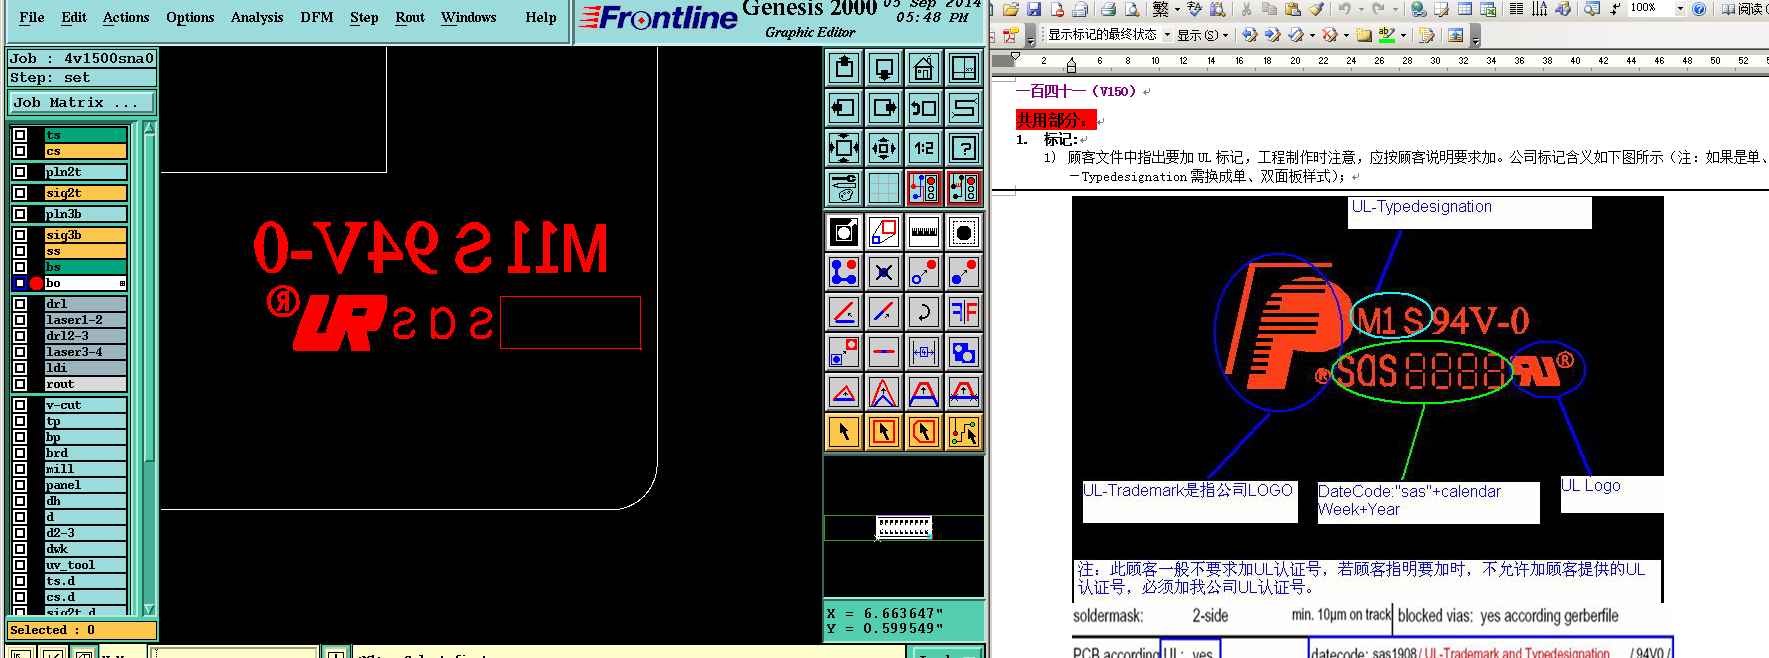Select the plain arrow pointer tool
The image size is (1769, 658).
[844, 432]
